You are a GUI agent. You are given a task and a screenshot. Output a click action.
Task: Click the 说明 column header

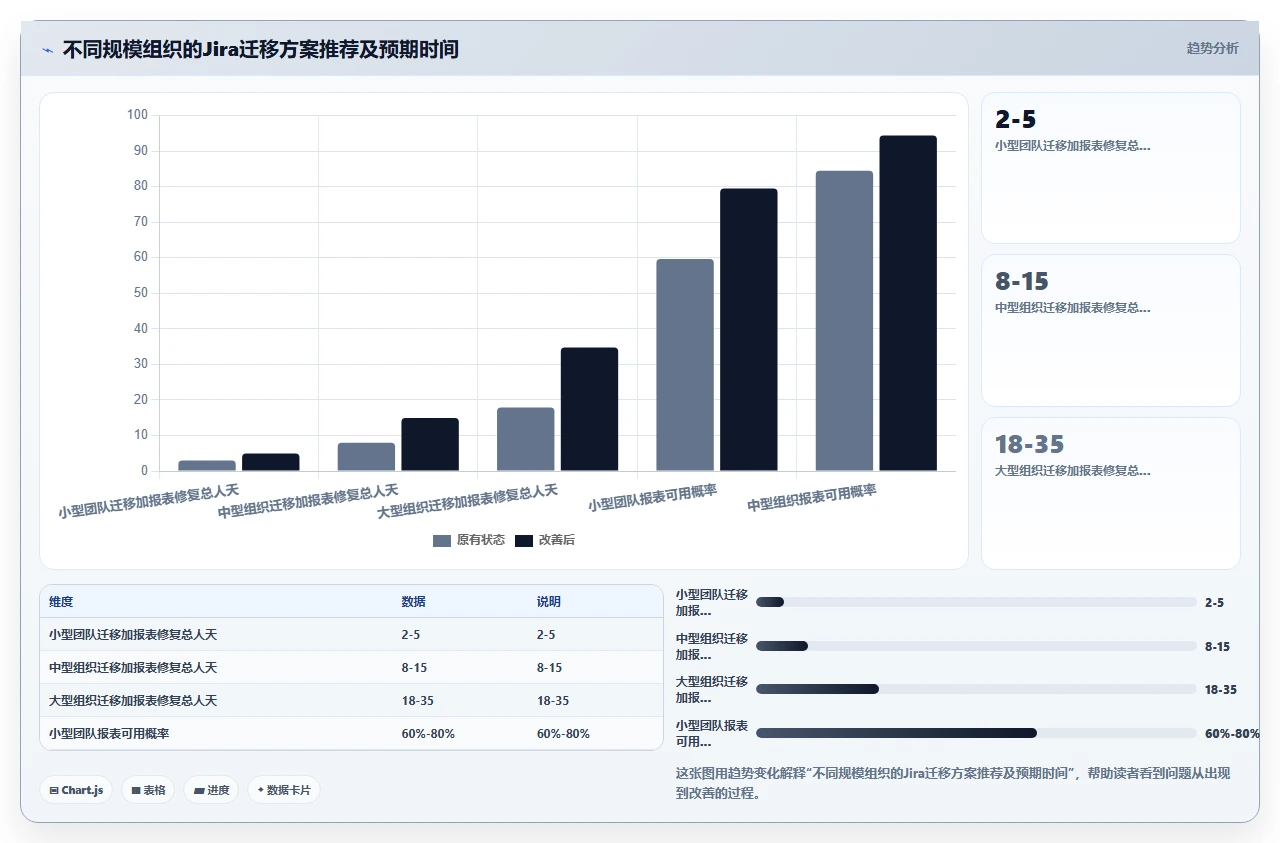[x=549, y=602]
